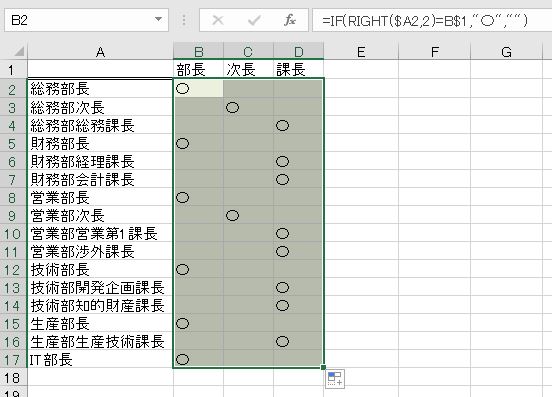Screen dimensions: 552x397
Task: Click the circle in cell B5
Action: 182,143
